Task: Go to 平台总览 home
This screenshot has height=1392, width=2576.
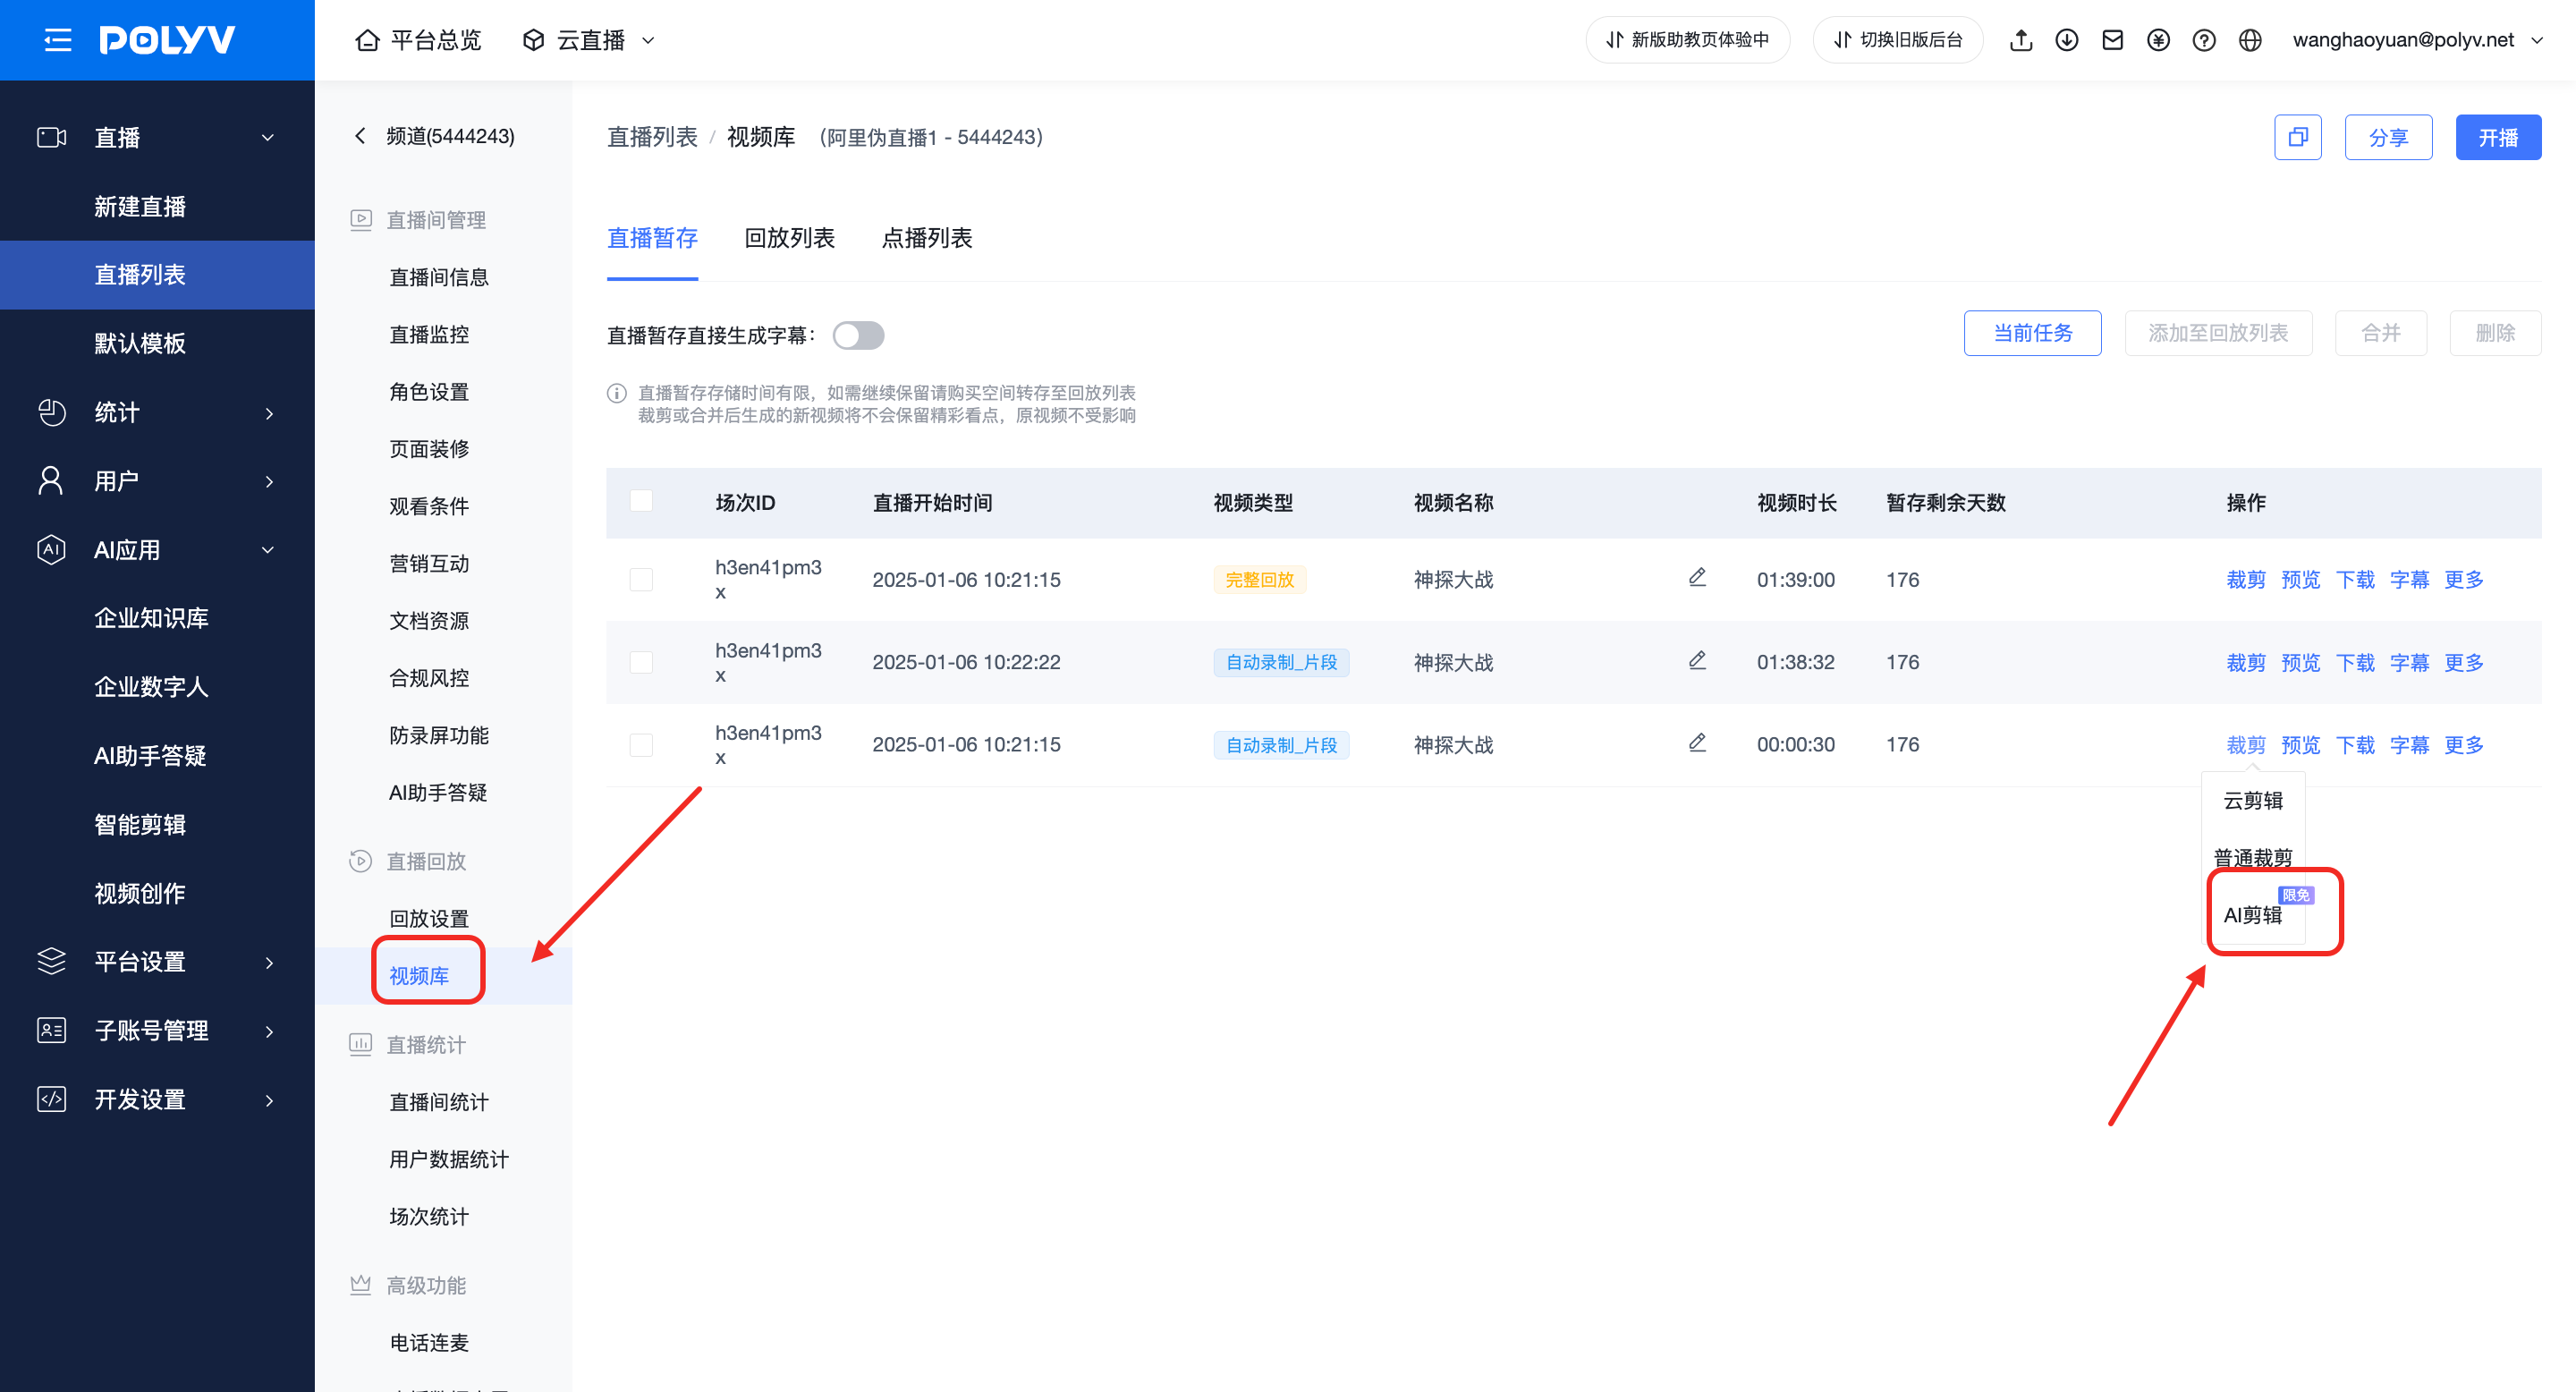Action: tap(418, 40)
